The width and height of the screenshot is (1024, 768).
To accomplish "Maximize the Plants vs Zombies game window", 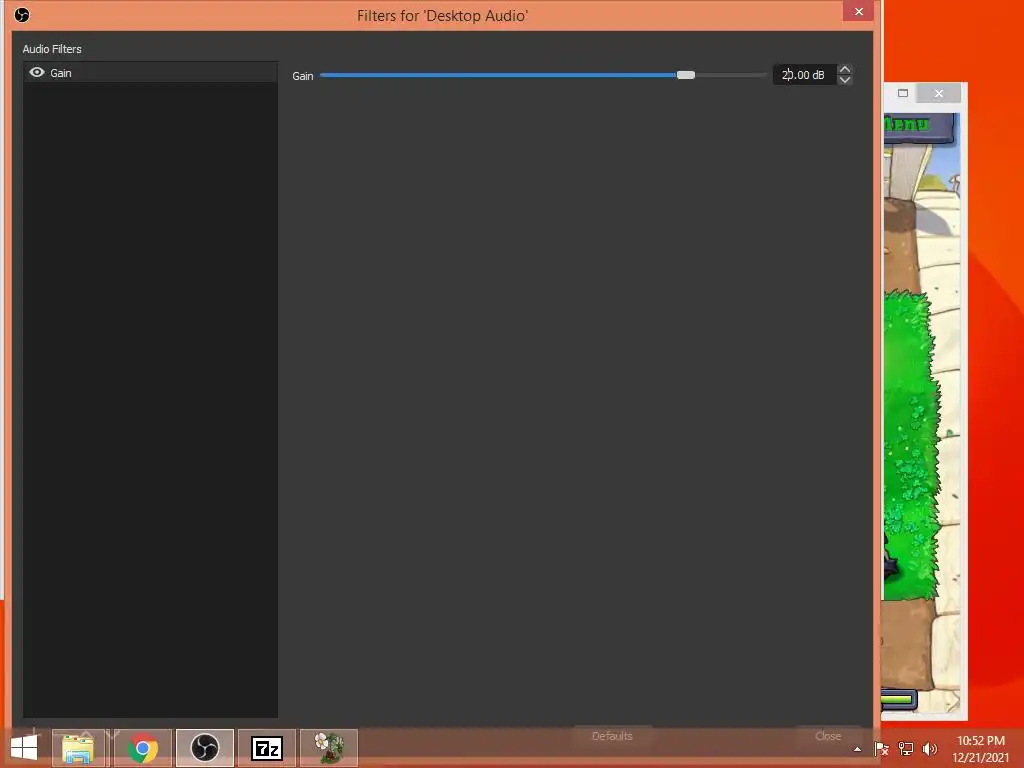I will 903,93.
